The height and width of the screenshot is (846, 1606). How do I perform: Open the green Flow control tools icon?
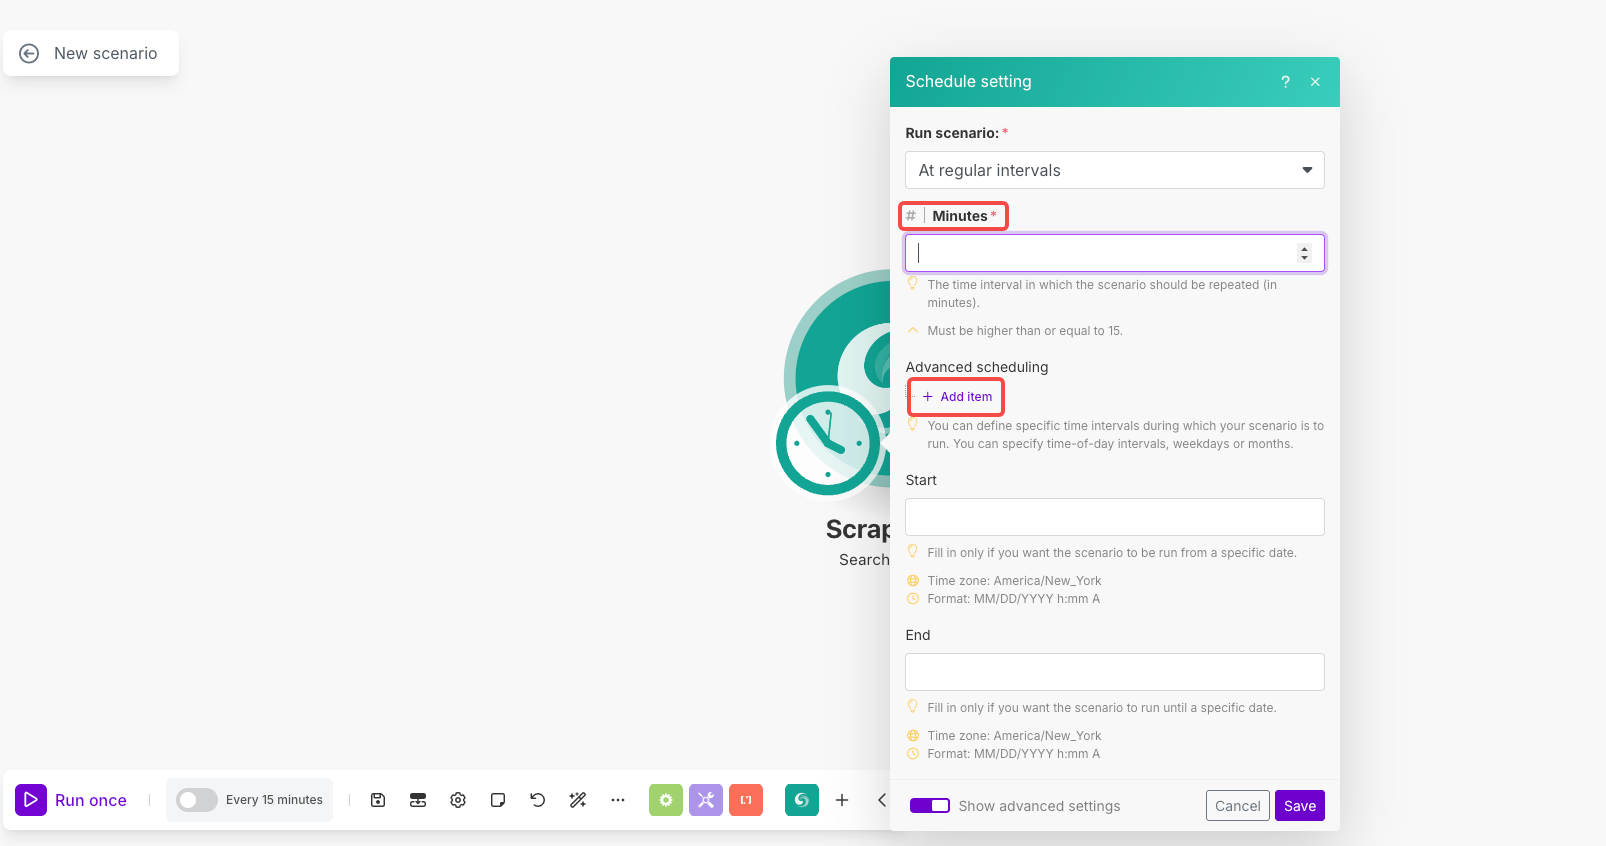[x=666, y=800]
